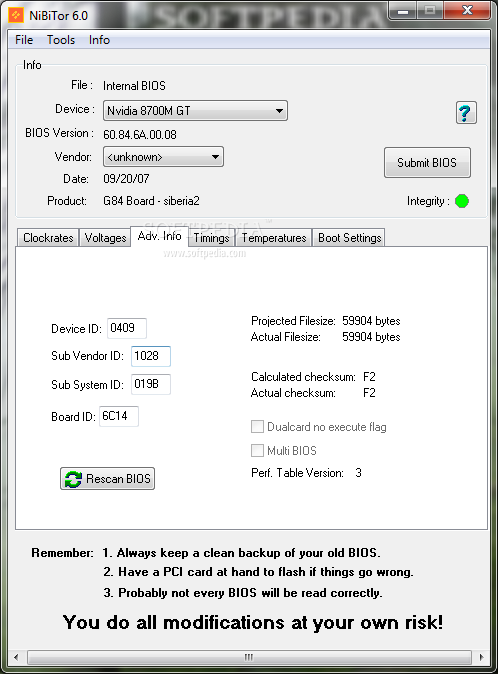
Task: Switch to the Voltages tab
Action: pyautogui.click(x=105, y=238)
